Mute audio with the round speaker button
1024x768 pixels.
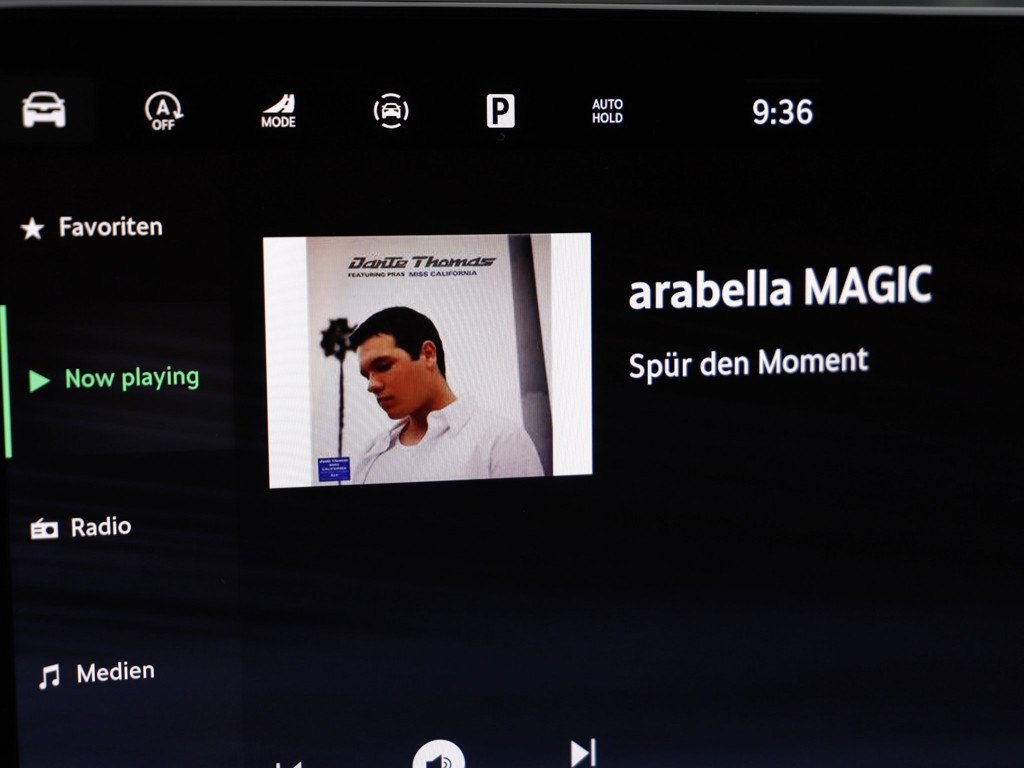click(x=438, y=756)
